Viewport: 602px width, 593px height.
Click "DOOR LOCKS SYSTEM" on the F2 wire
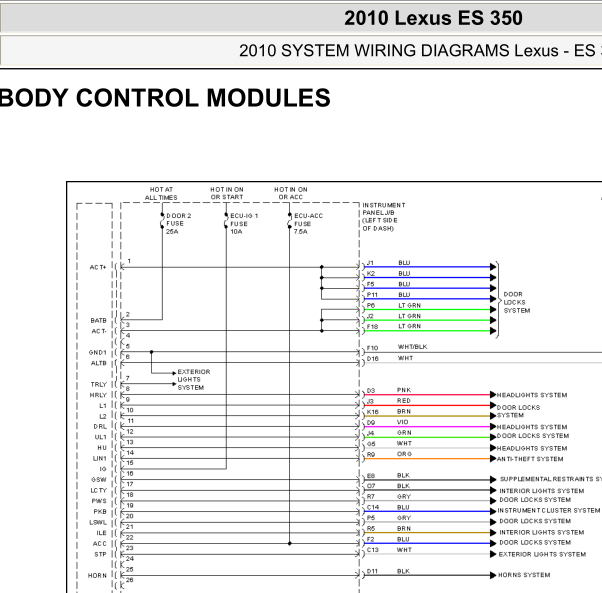(535, 542)
